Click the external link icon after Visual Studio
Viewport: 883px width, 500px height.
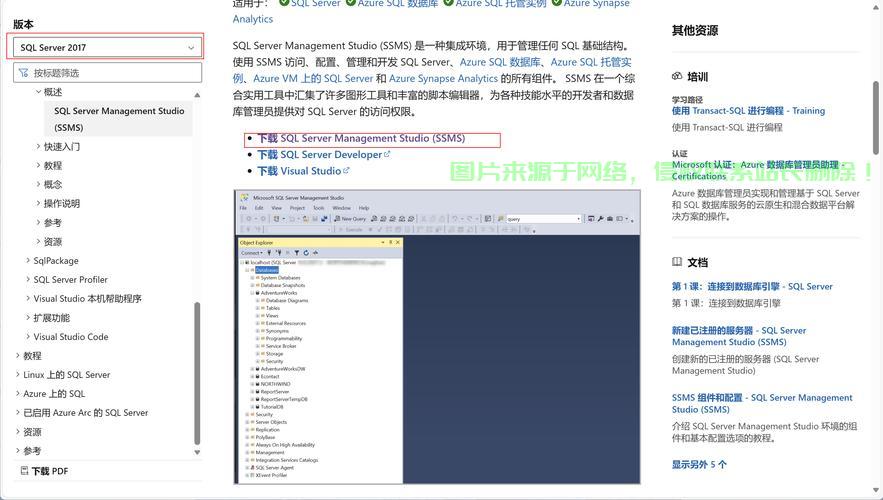tap(347, 171)
